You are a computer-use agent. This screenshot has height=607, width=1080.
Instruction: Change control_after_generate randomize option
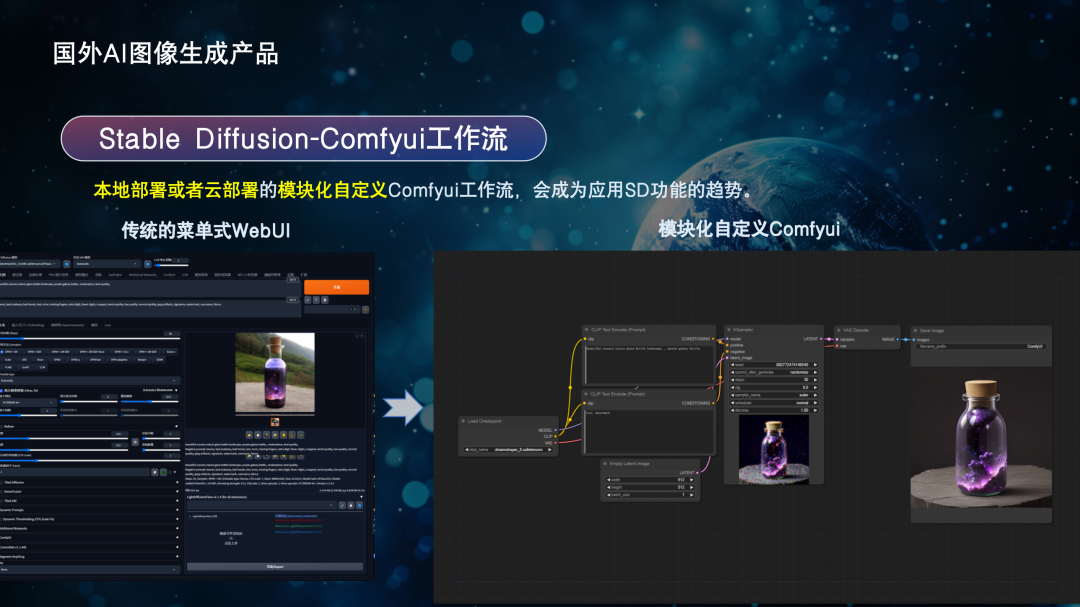[x=774, y=372]
